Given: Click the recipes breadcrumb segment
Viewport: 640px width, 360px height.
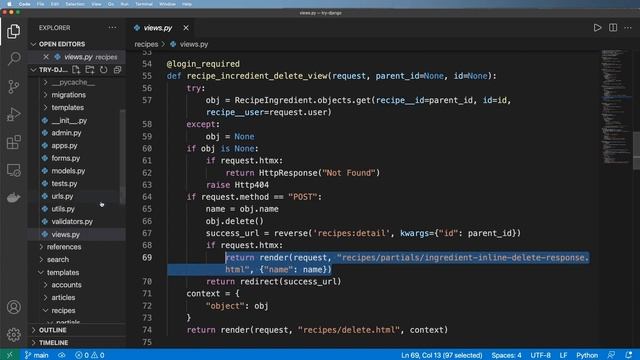Looking at the screenshot, I should click(x=146, y=44).
